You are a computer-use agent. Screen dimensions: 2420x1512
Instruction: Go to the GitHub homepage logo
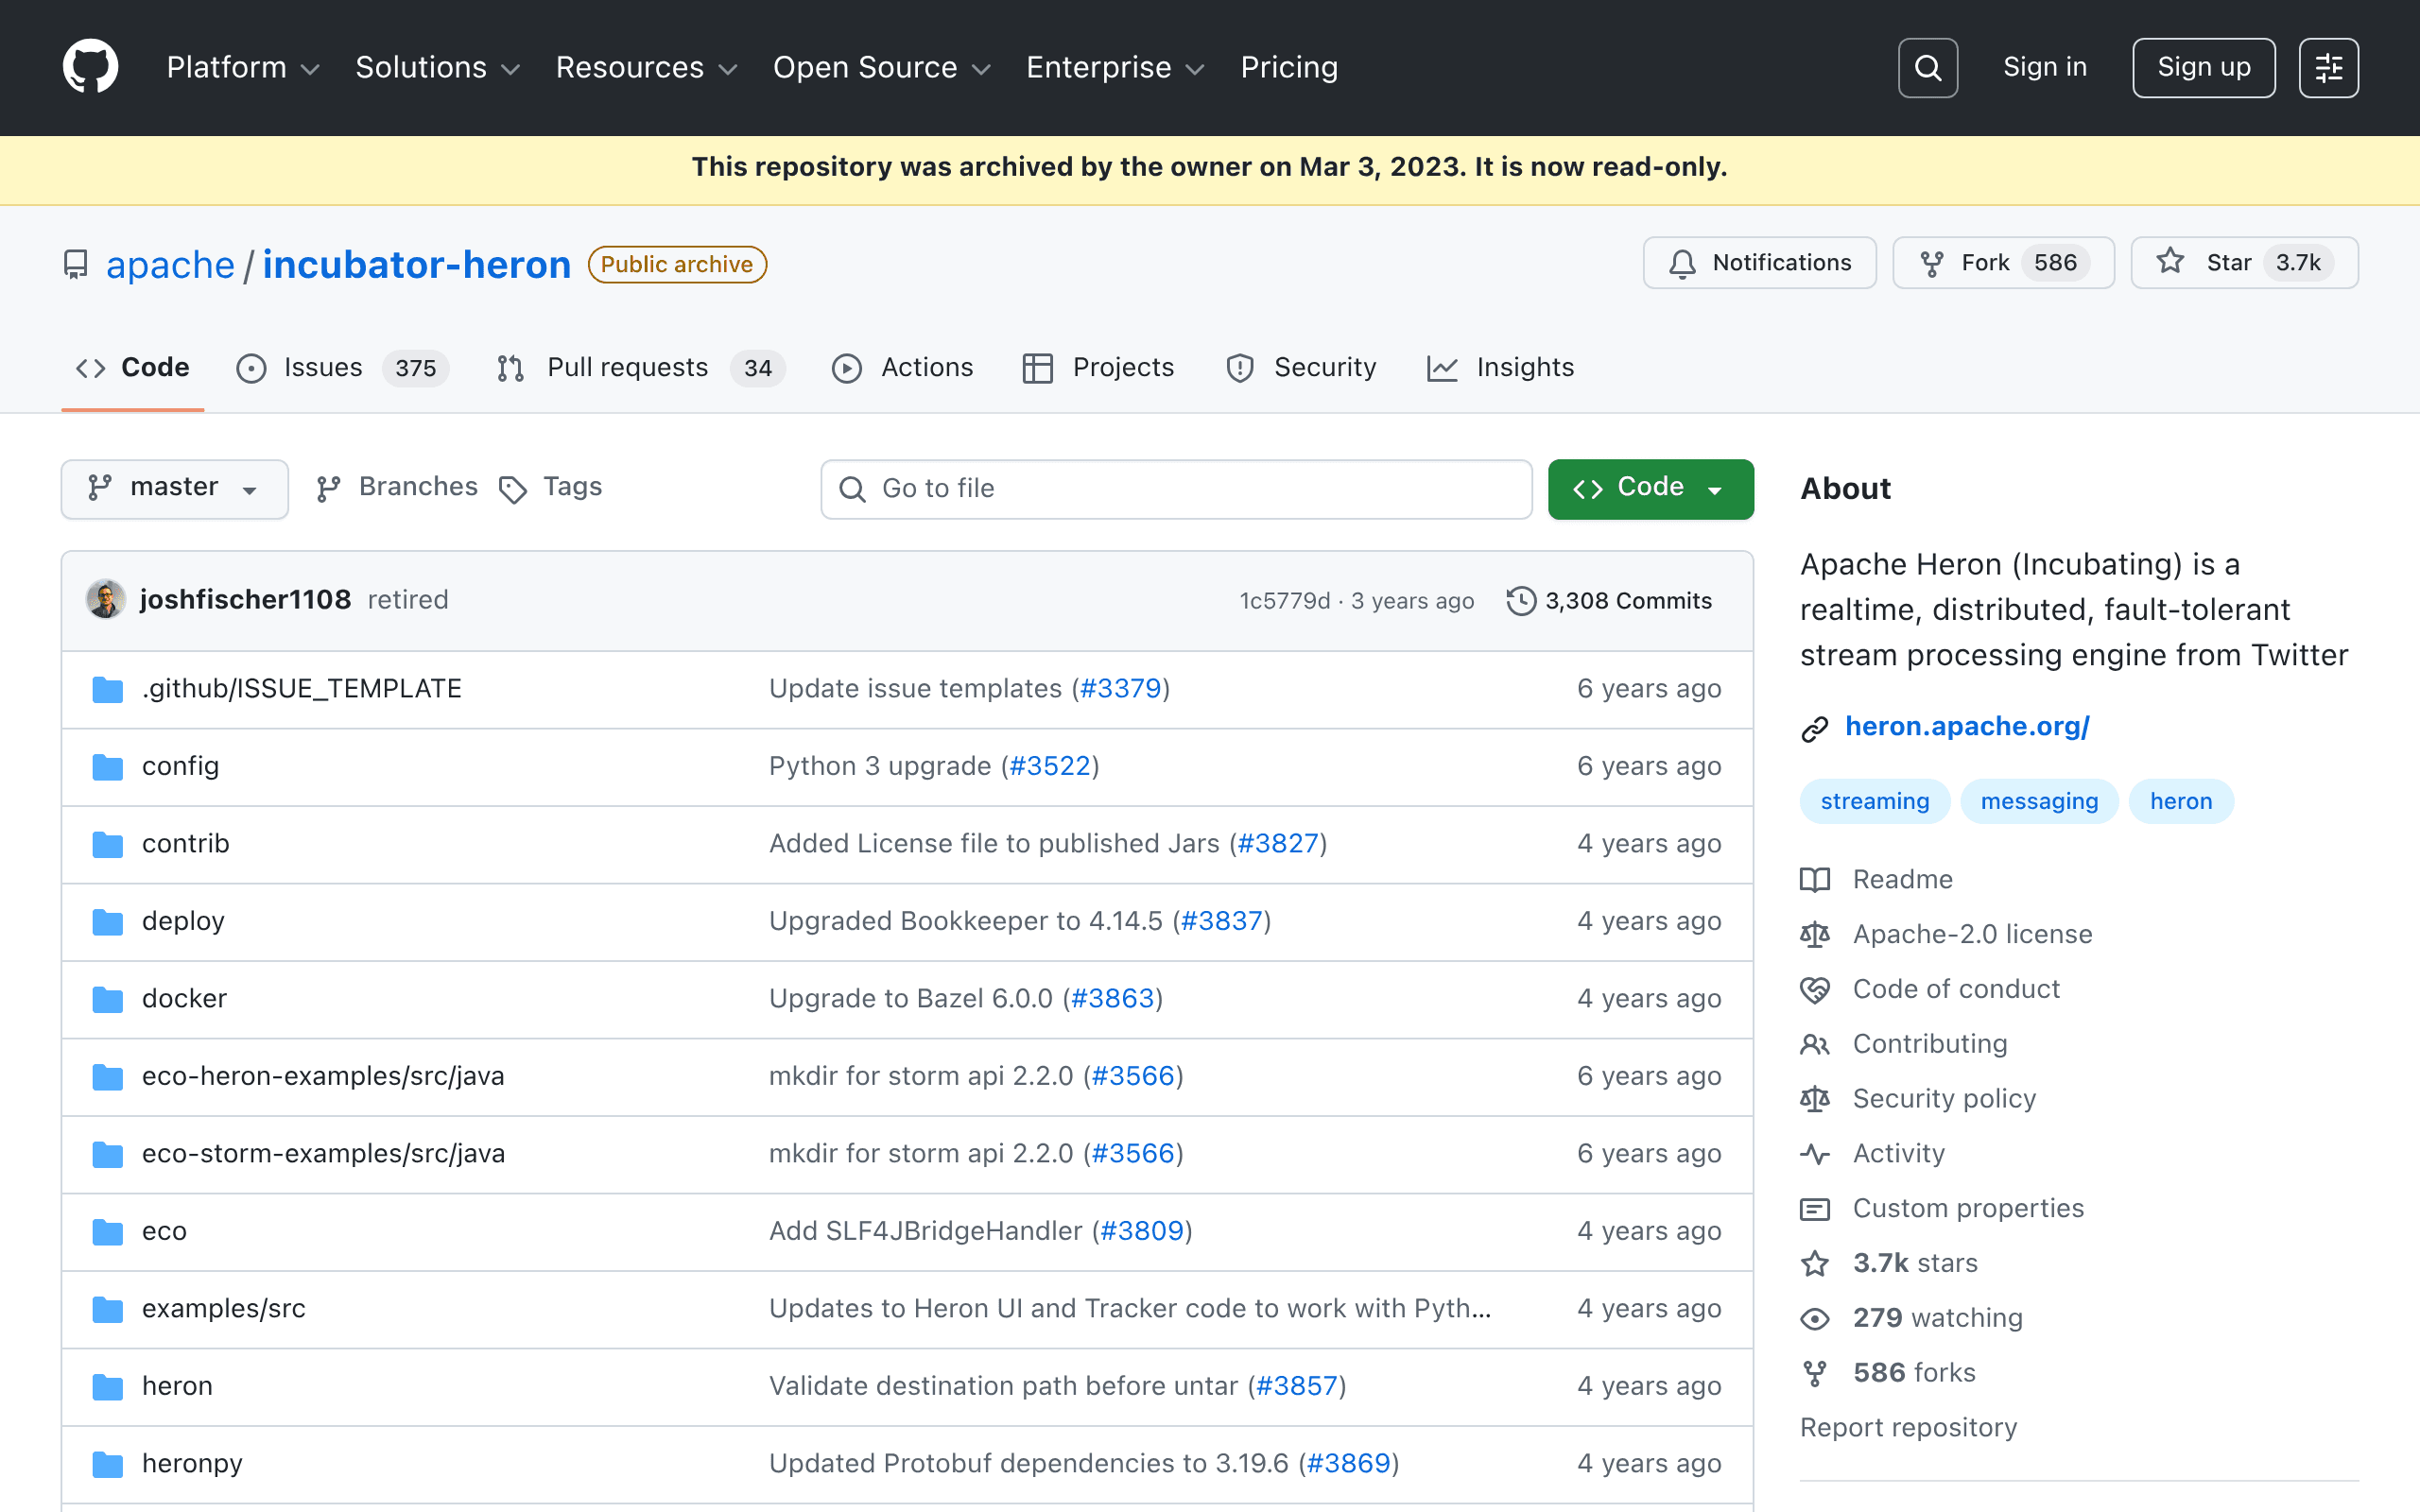(x=90, y=67)
